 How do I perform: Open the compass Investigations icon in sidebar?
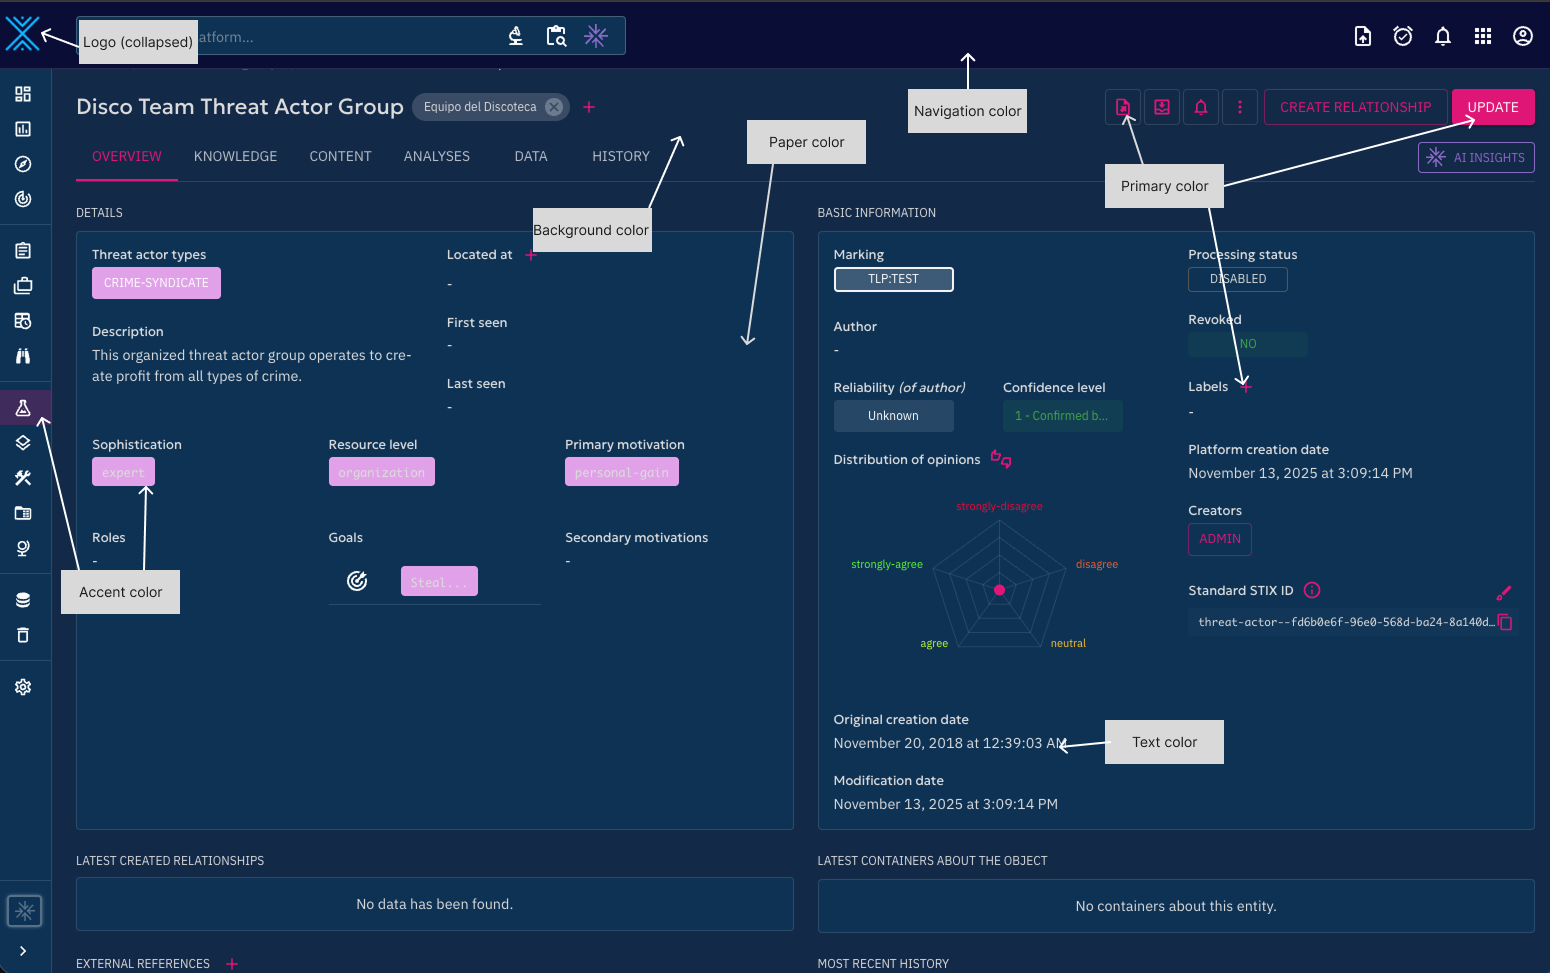coord(23,164)
